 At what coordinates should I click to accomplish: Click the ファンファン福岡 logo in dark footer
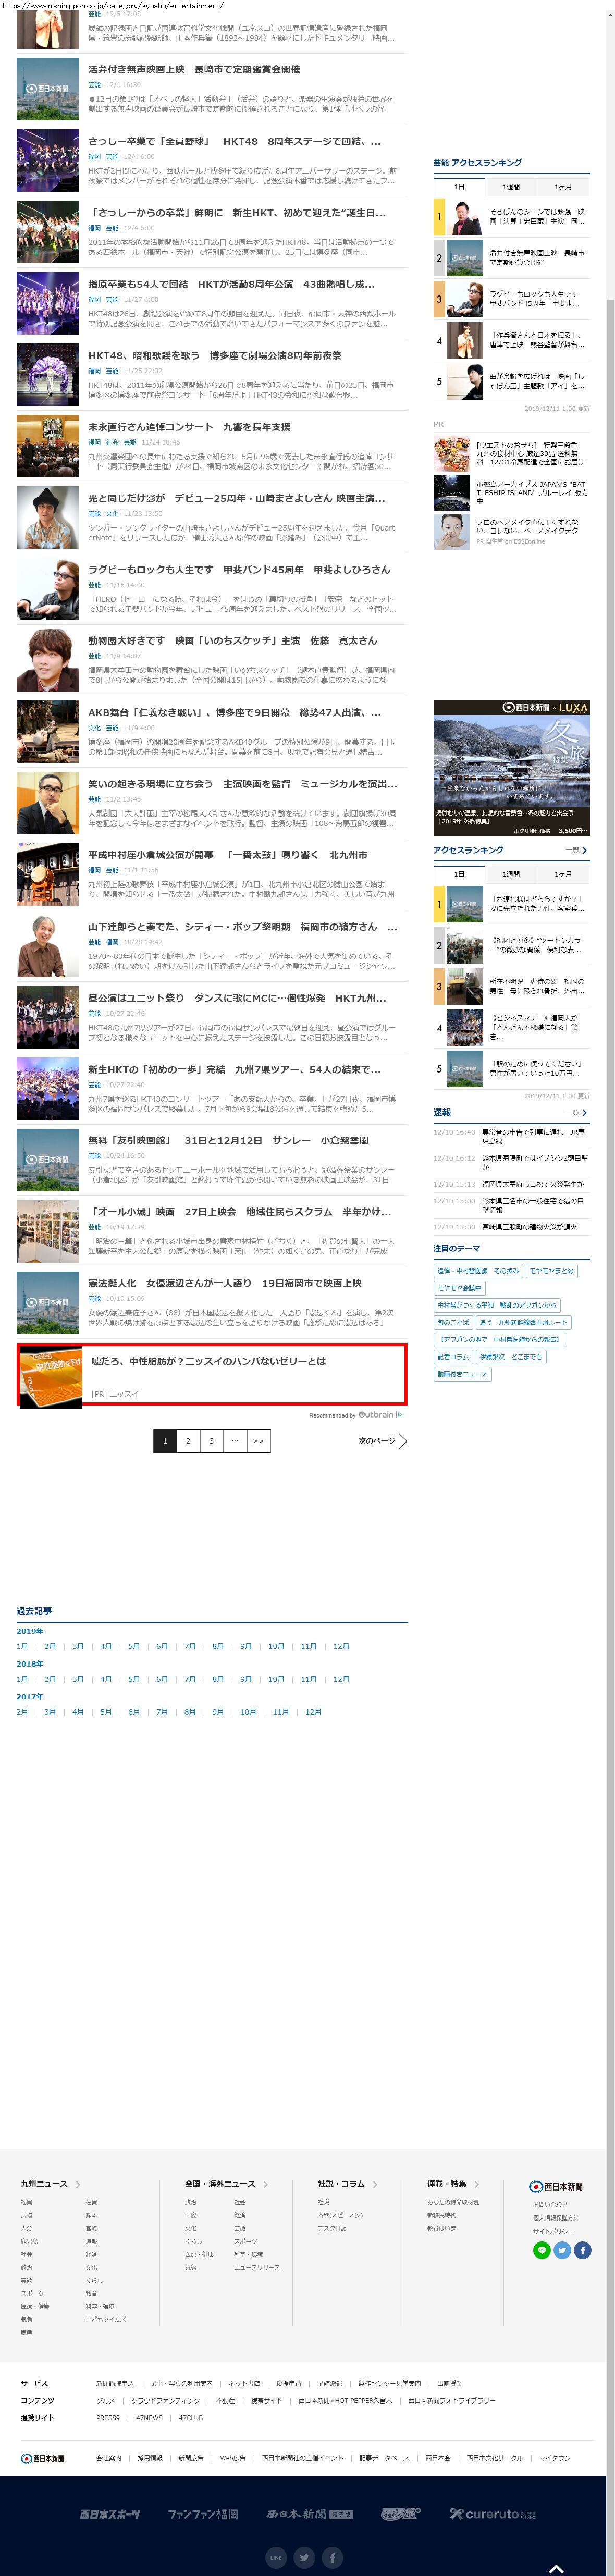[x=202, y=2513]
